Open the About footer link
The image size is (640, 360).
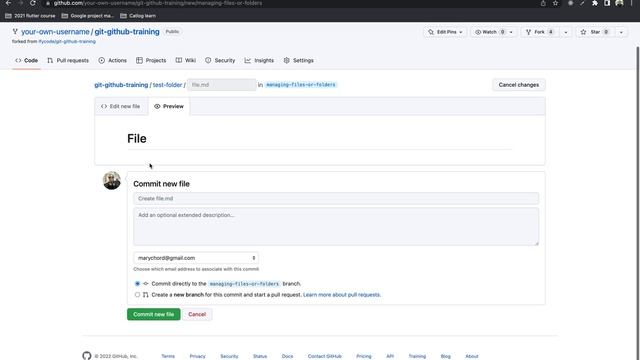(x=472, y=356)
